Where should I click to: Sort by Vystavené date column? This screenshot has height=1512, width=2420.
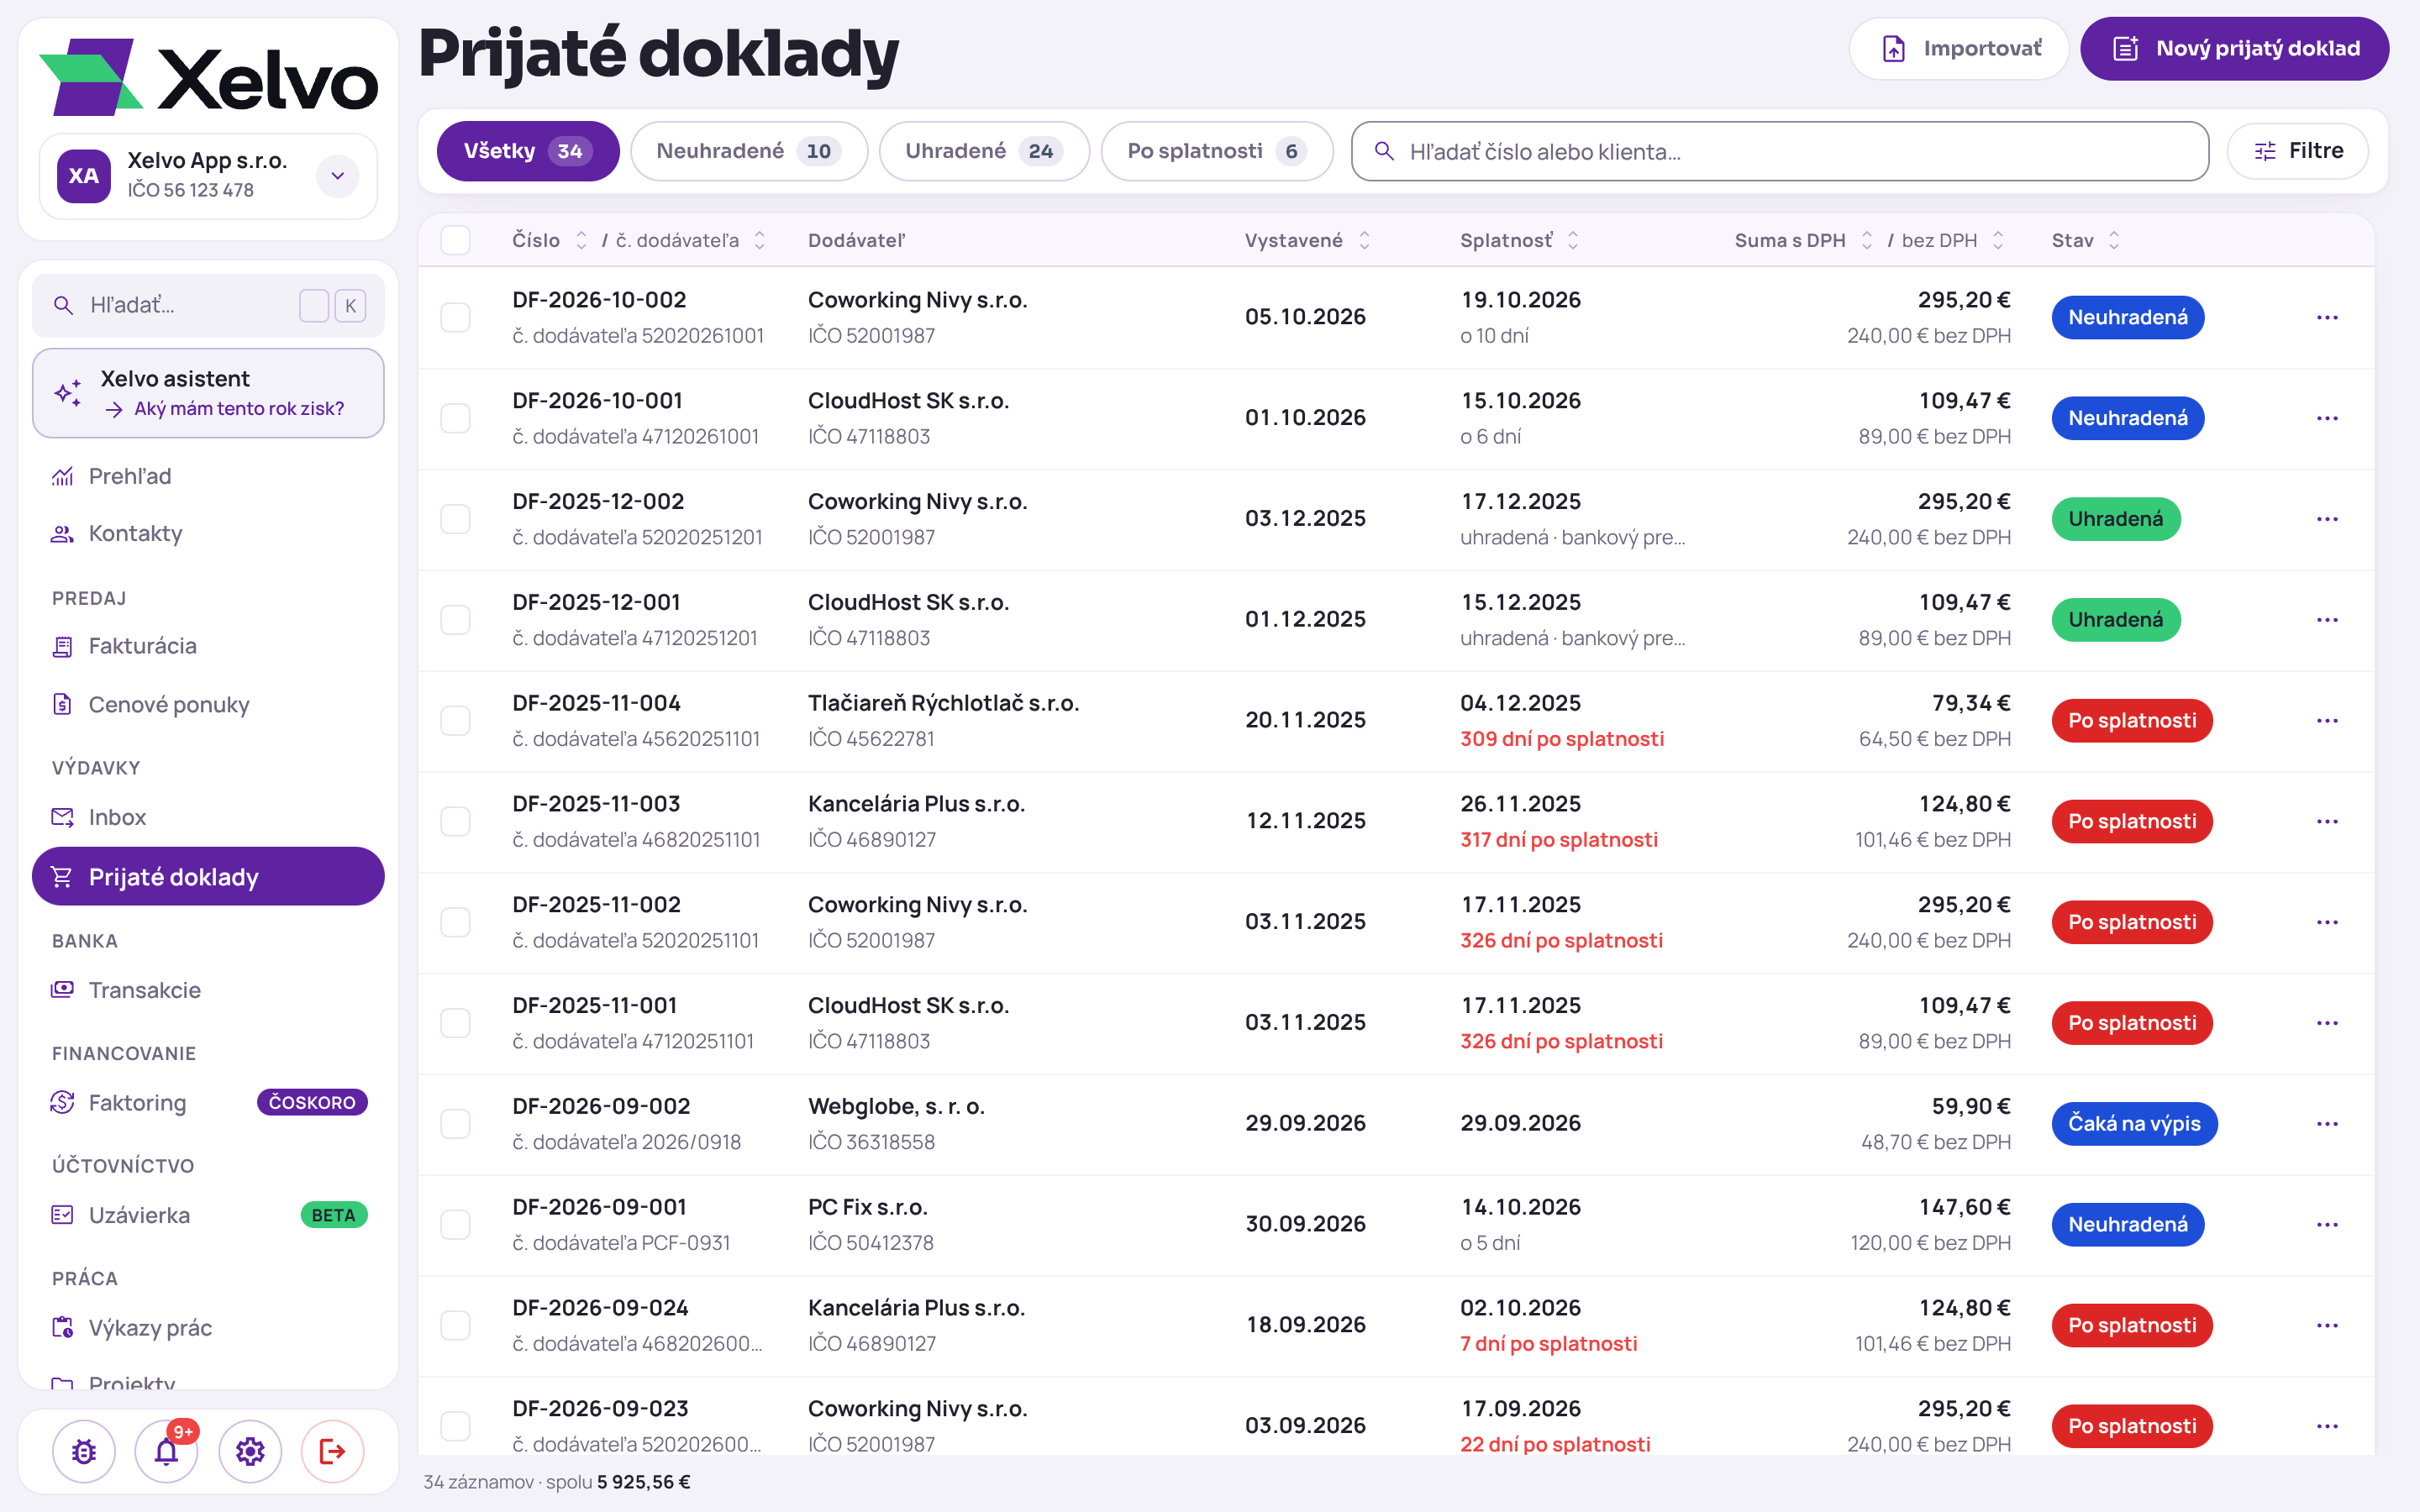1307,240
